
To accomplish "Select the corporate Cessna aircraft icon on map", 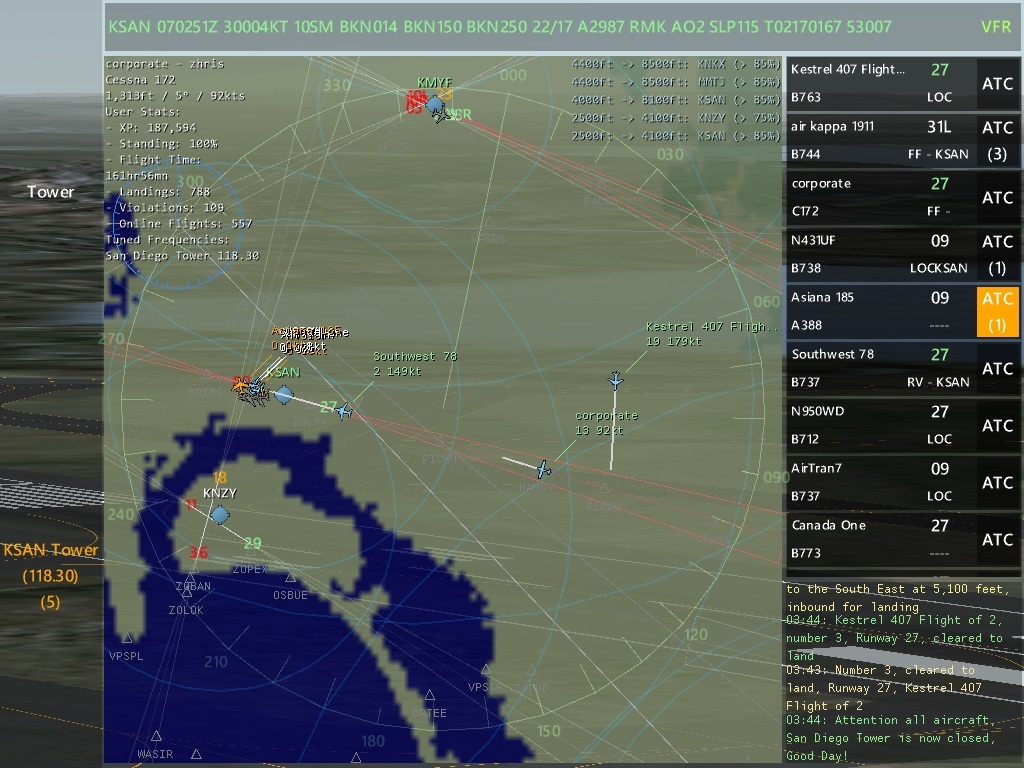I will (x=543, y=469).
